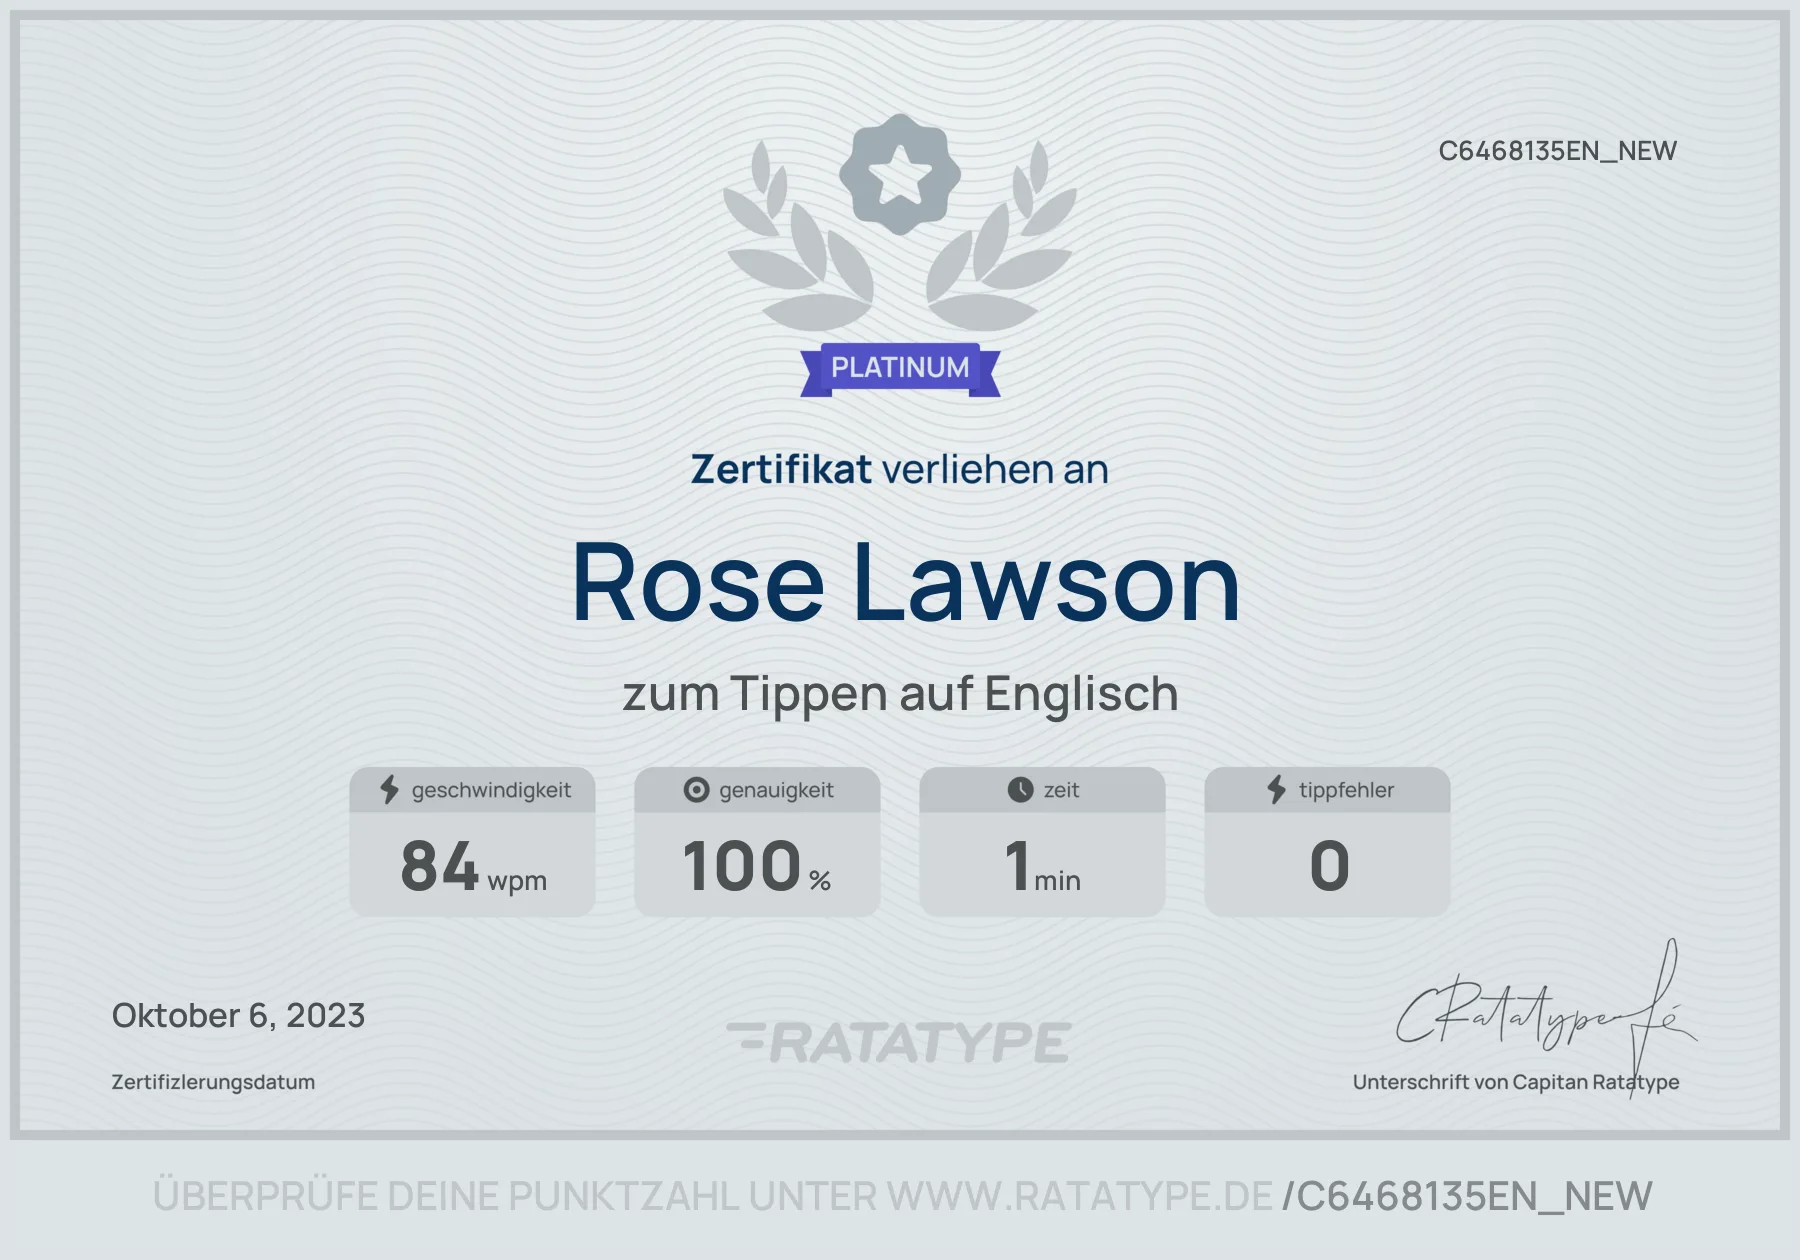Click the 1 min time value
The width and height of the screenshot is (1800, 1260).
(x=1043, y=866)
